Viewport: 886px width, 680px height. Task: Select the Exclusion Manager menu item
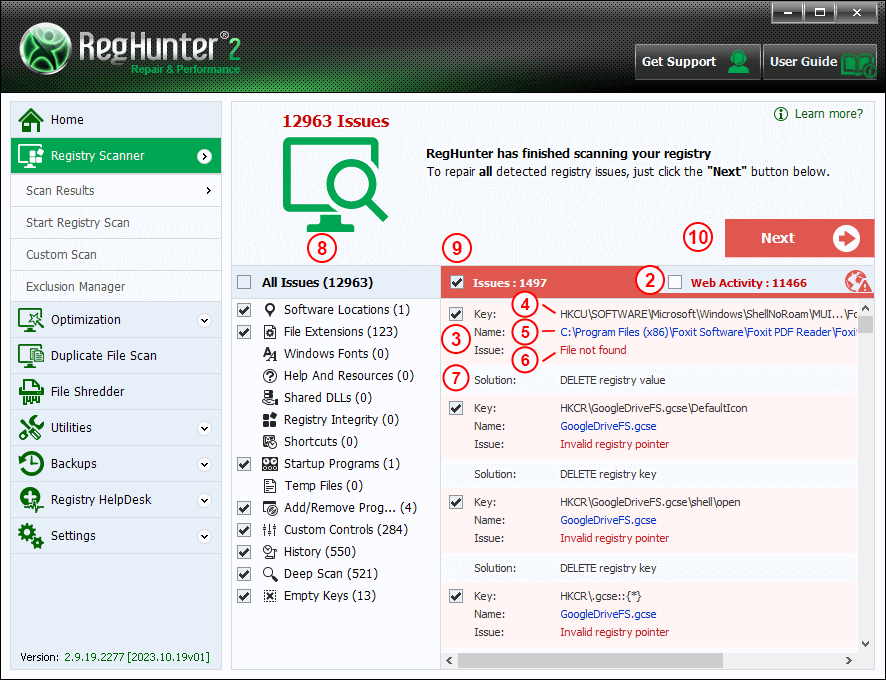(x=76, y=287)
